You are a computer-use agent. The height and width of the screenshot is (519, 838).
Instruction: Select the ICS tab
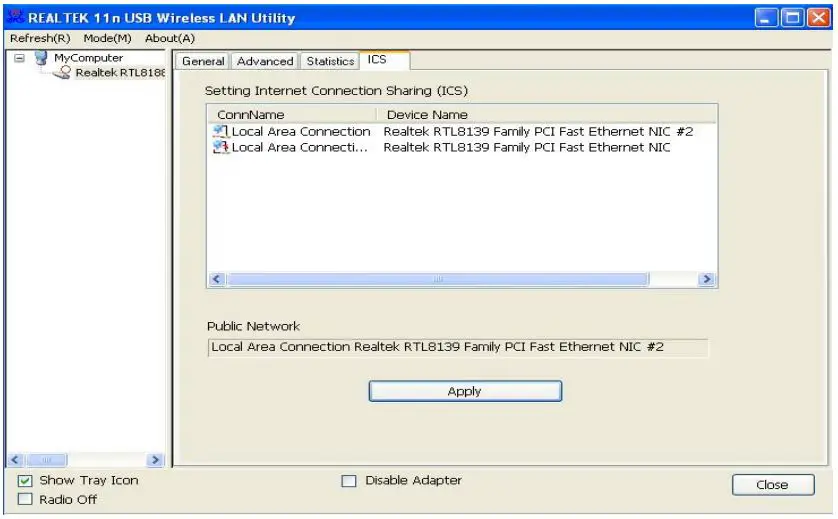pyautogui.click(x=385, y=60)
